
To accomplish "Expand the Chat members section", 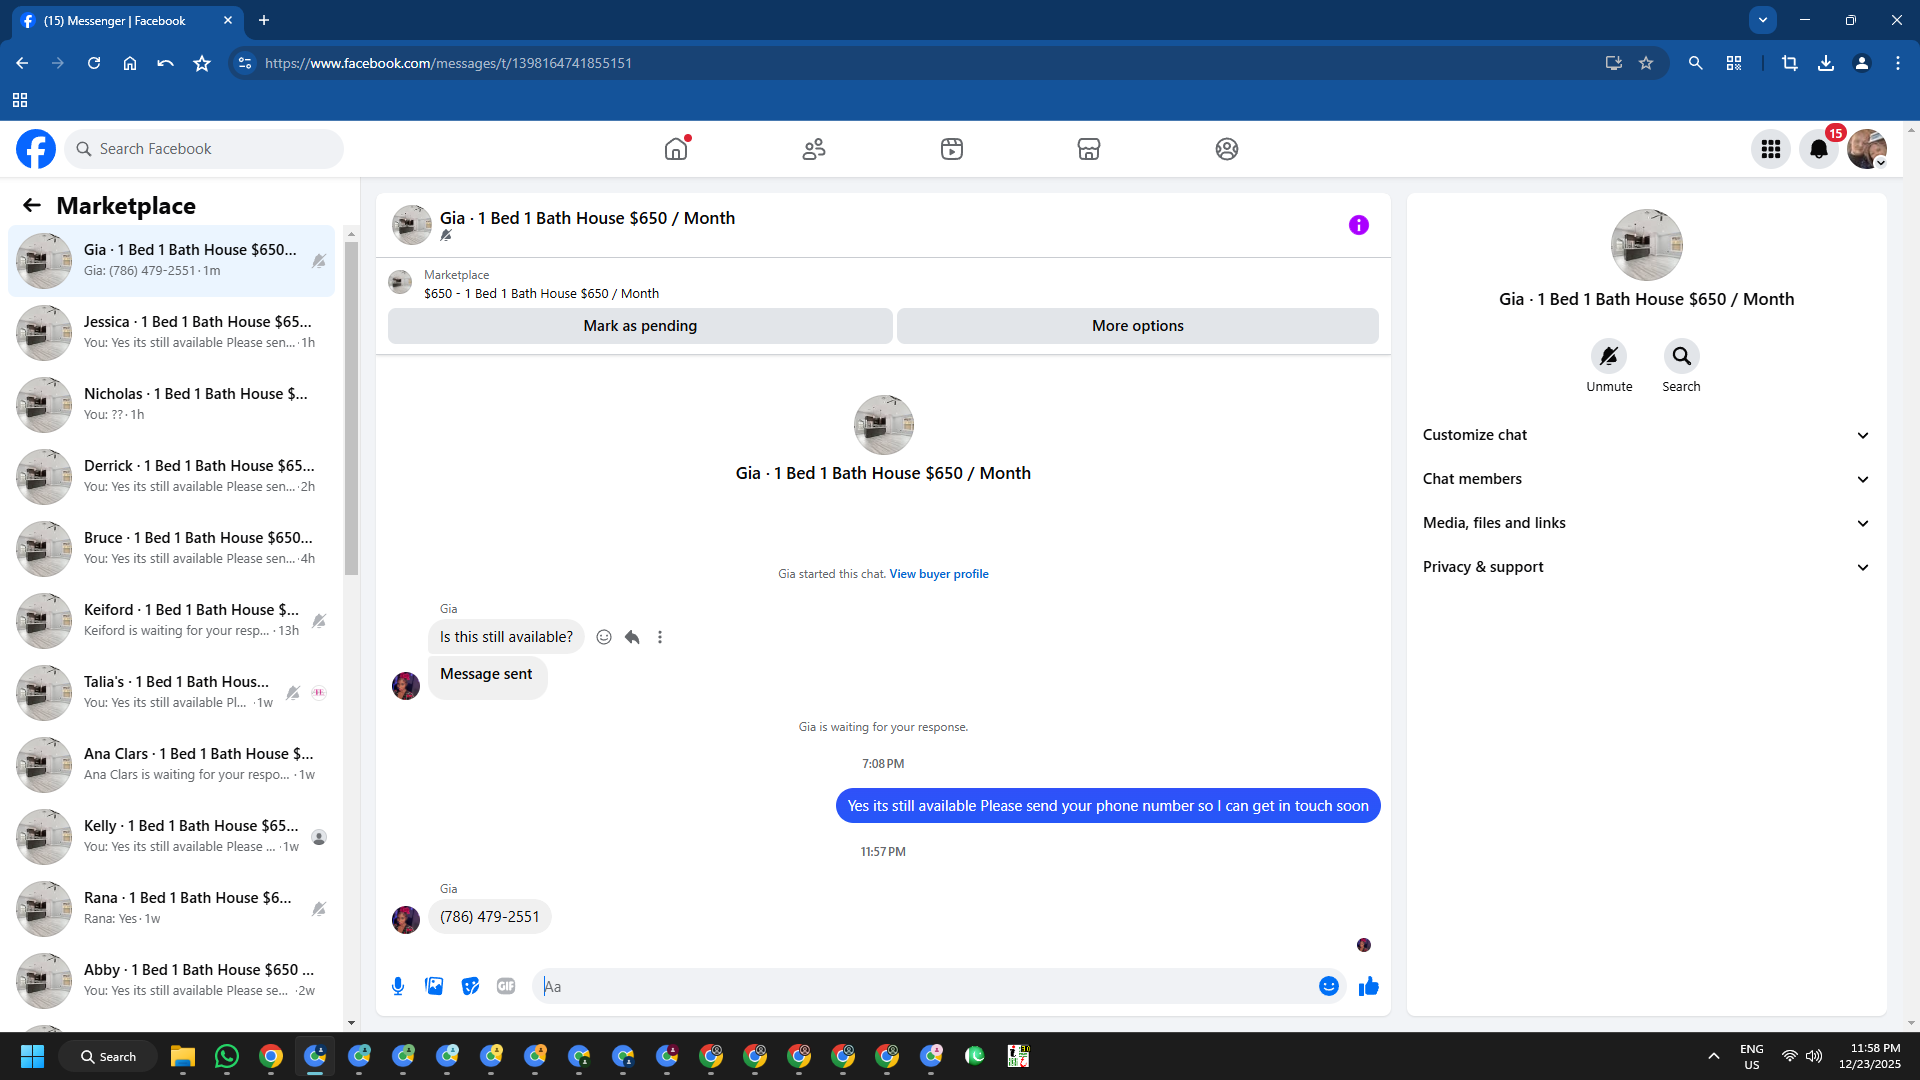I will coord(1646,479).
